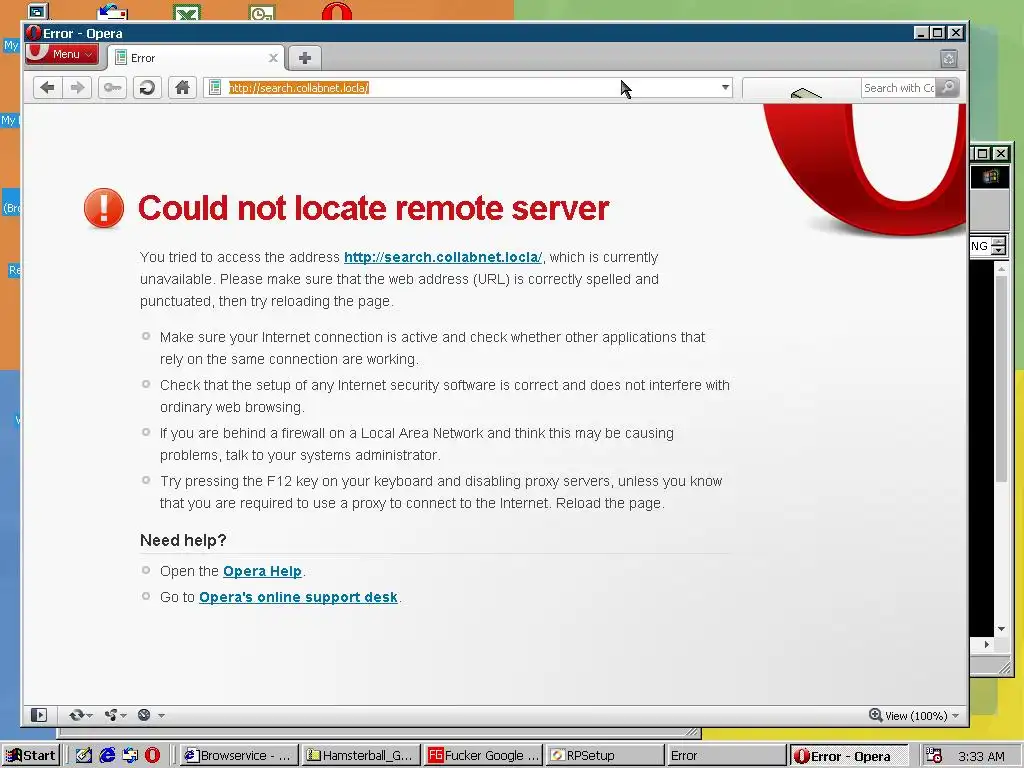Switch to Hamsterball_G... taskbar button
Screen dimensions: 1024x768
pyautogui.click(x=360, y=756)
